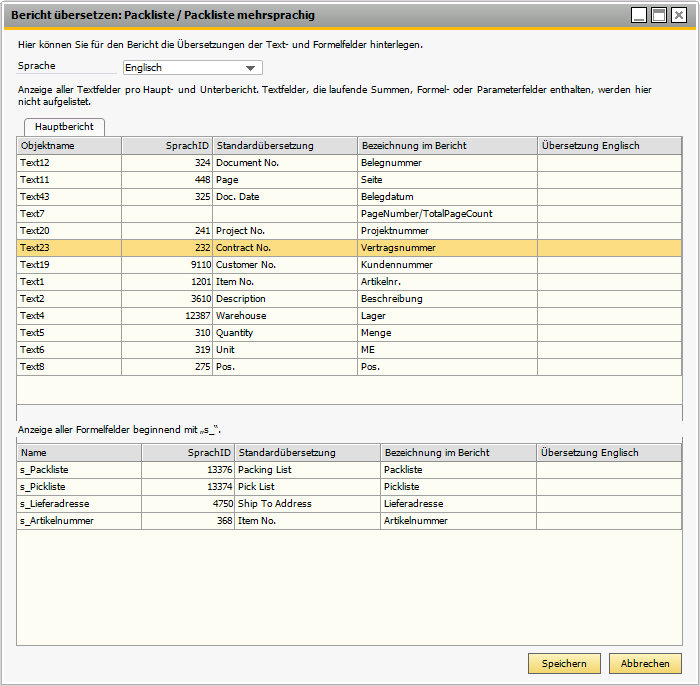This screenshot has width=700, height=686.
Task: Click Übersetzung Englisch cell for Belegnummer
Action: click(x=609, y=163)
